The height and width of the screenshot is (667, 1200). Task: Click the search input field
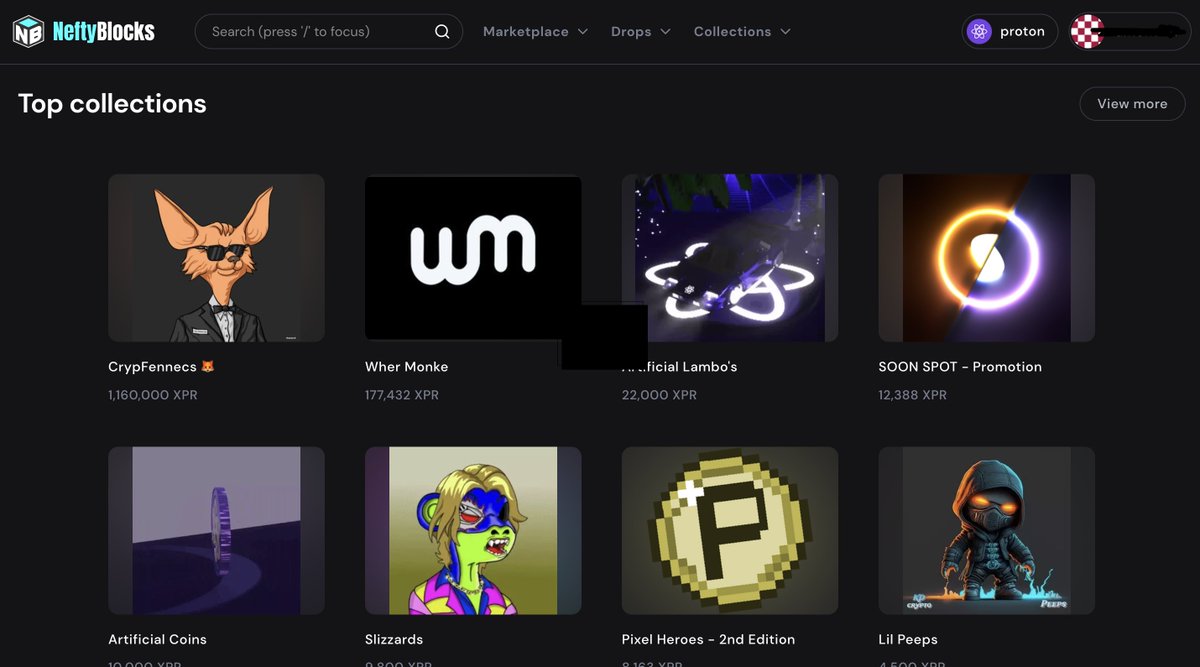[300, 31]
